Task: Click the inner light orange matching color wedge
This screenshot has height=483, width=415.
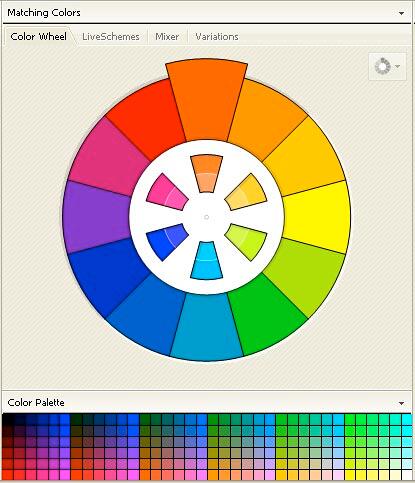Action: 207,173
